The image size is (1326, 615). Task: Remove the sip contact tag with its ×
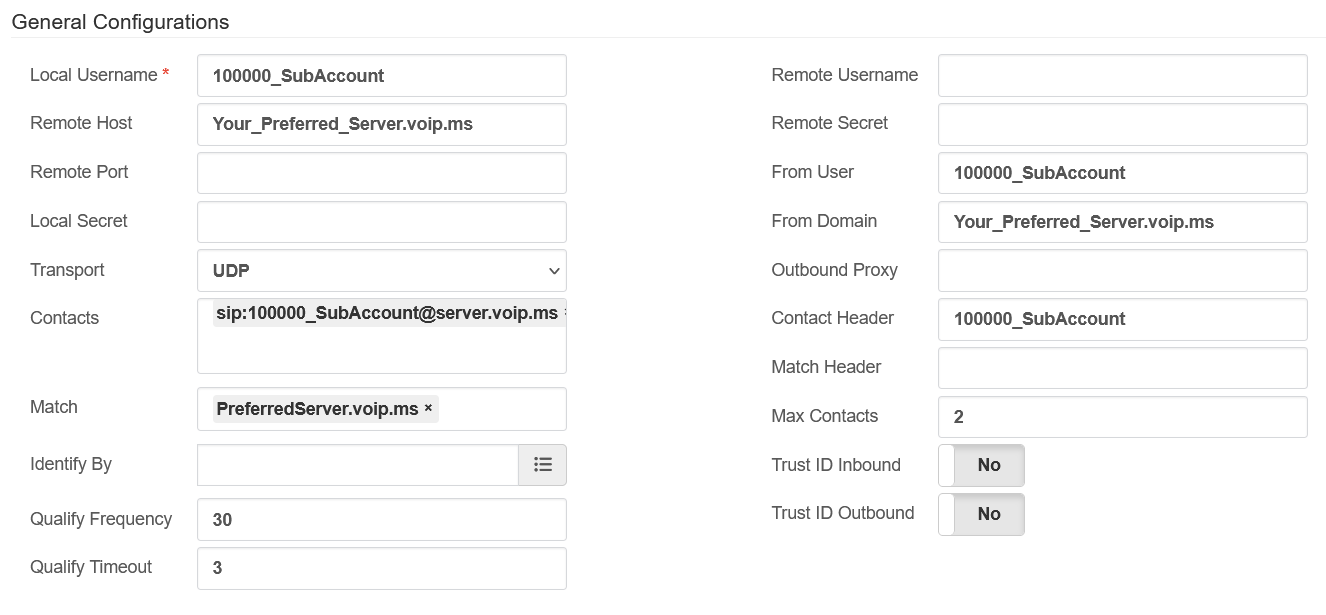(x=564, y=313)
